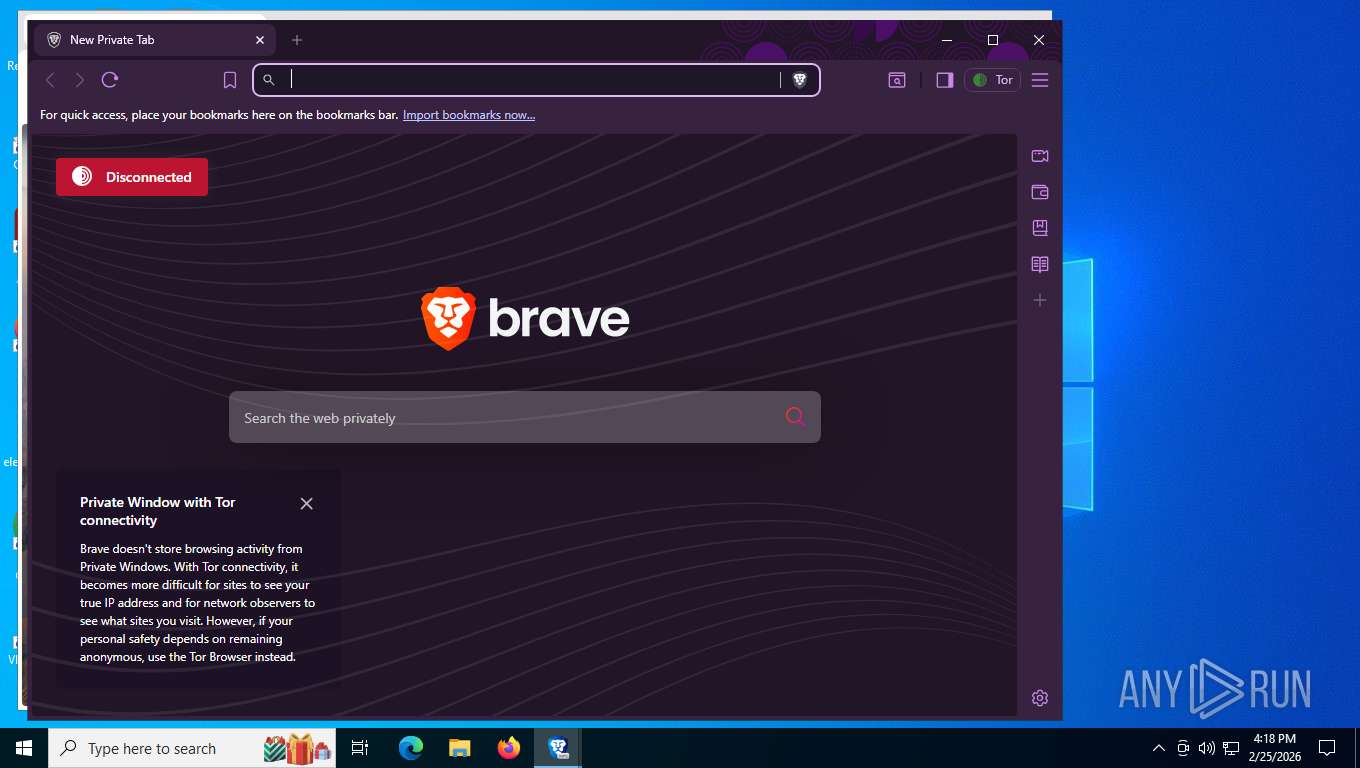Open sidebar settings gear icon
This screenshot has width=1360, height=768.
point(1040,698)
